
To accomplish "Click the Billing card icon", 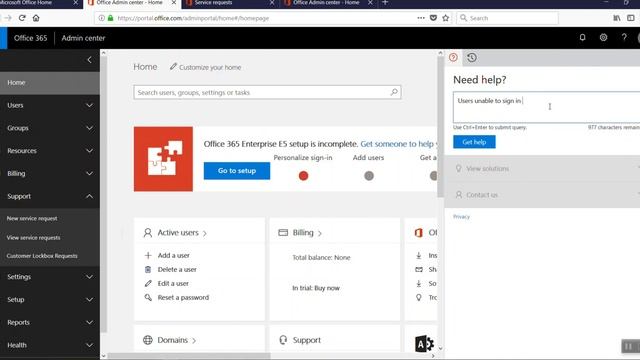I will [283, 233].
